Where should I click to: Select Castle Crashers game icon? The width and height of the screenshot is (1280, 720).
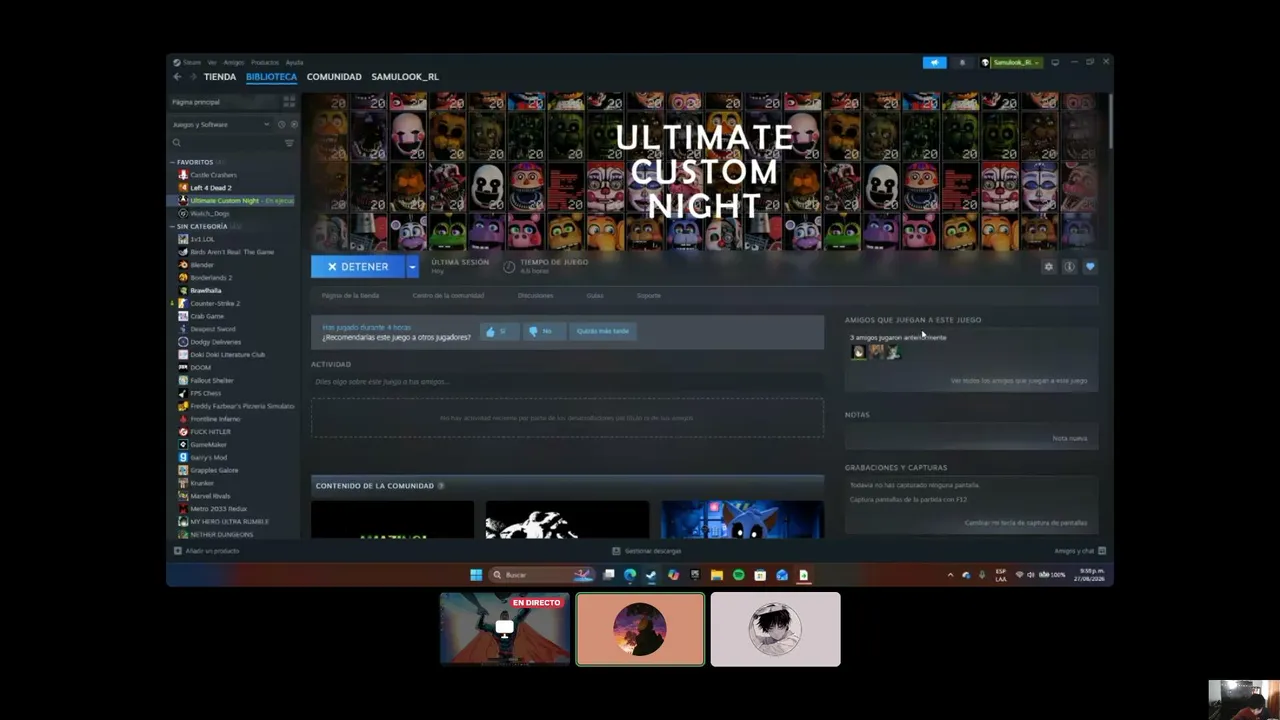pos(183,175)
